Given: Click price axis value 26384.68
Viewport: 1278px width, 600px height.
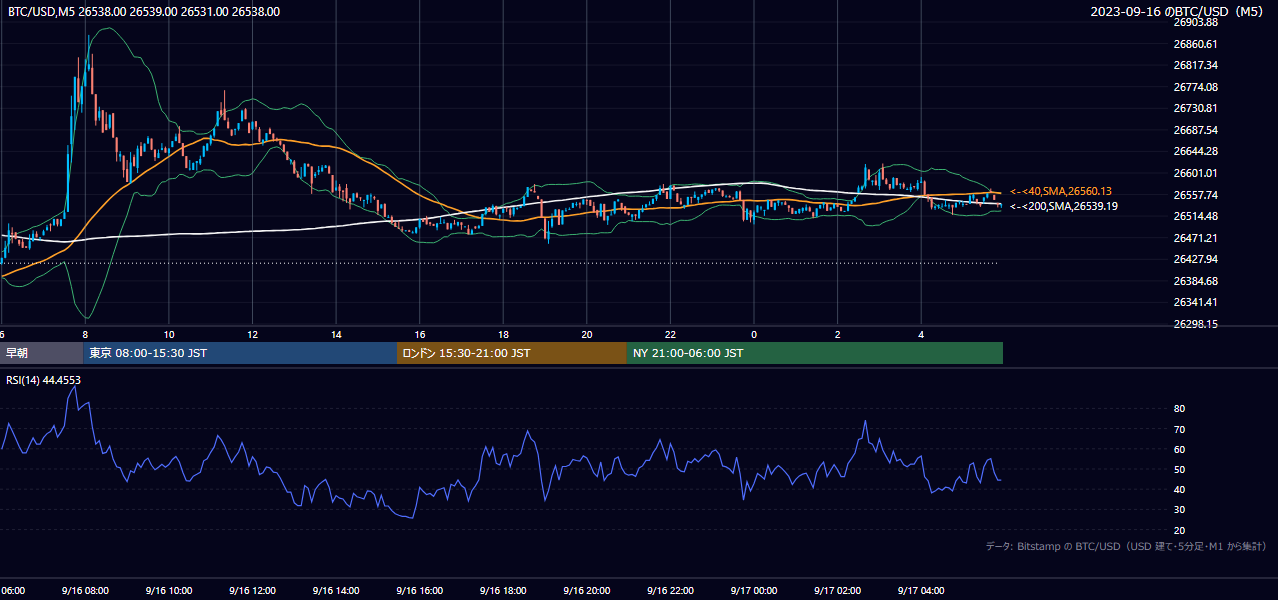Looking at the screenshot, I should (1195, 280).
